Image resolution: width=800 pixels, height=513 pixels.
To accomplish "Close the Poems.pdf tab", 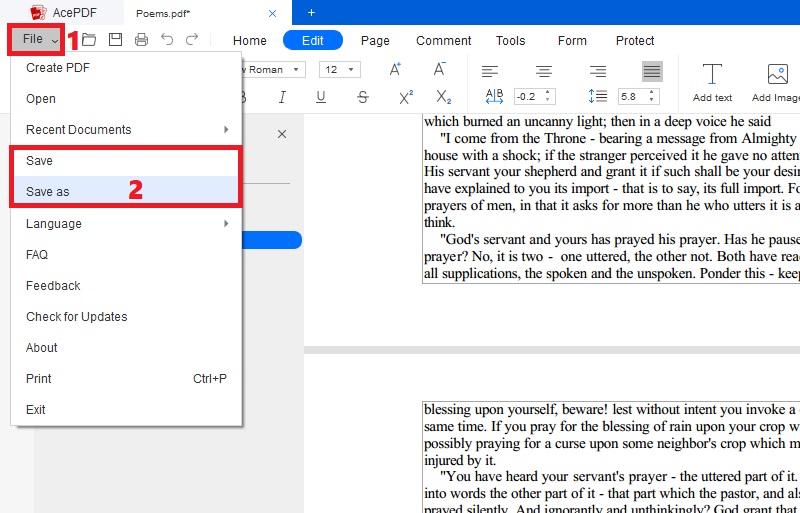I will coord(272,14).
